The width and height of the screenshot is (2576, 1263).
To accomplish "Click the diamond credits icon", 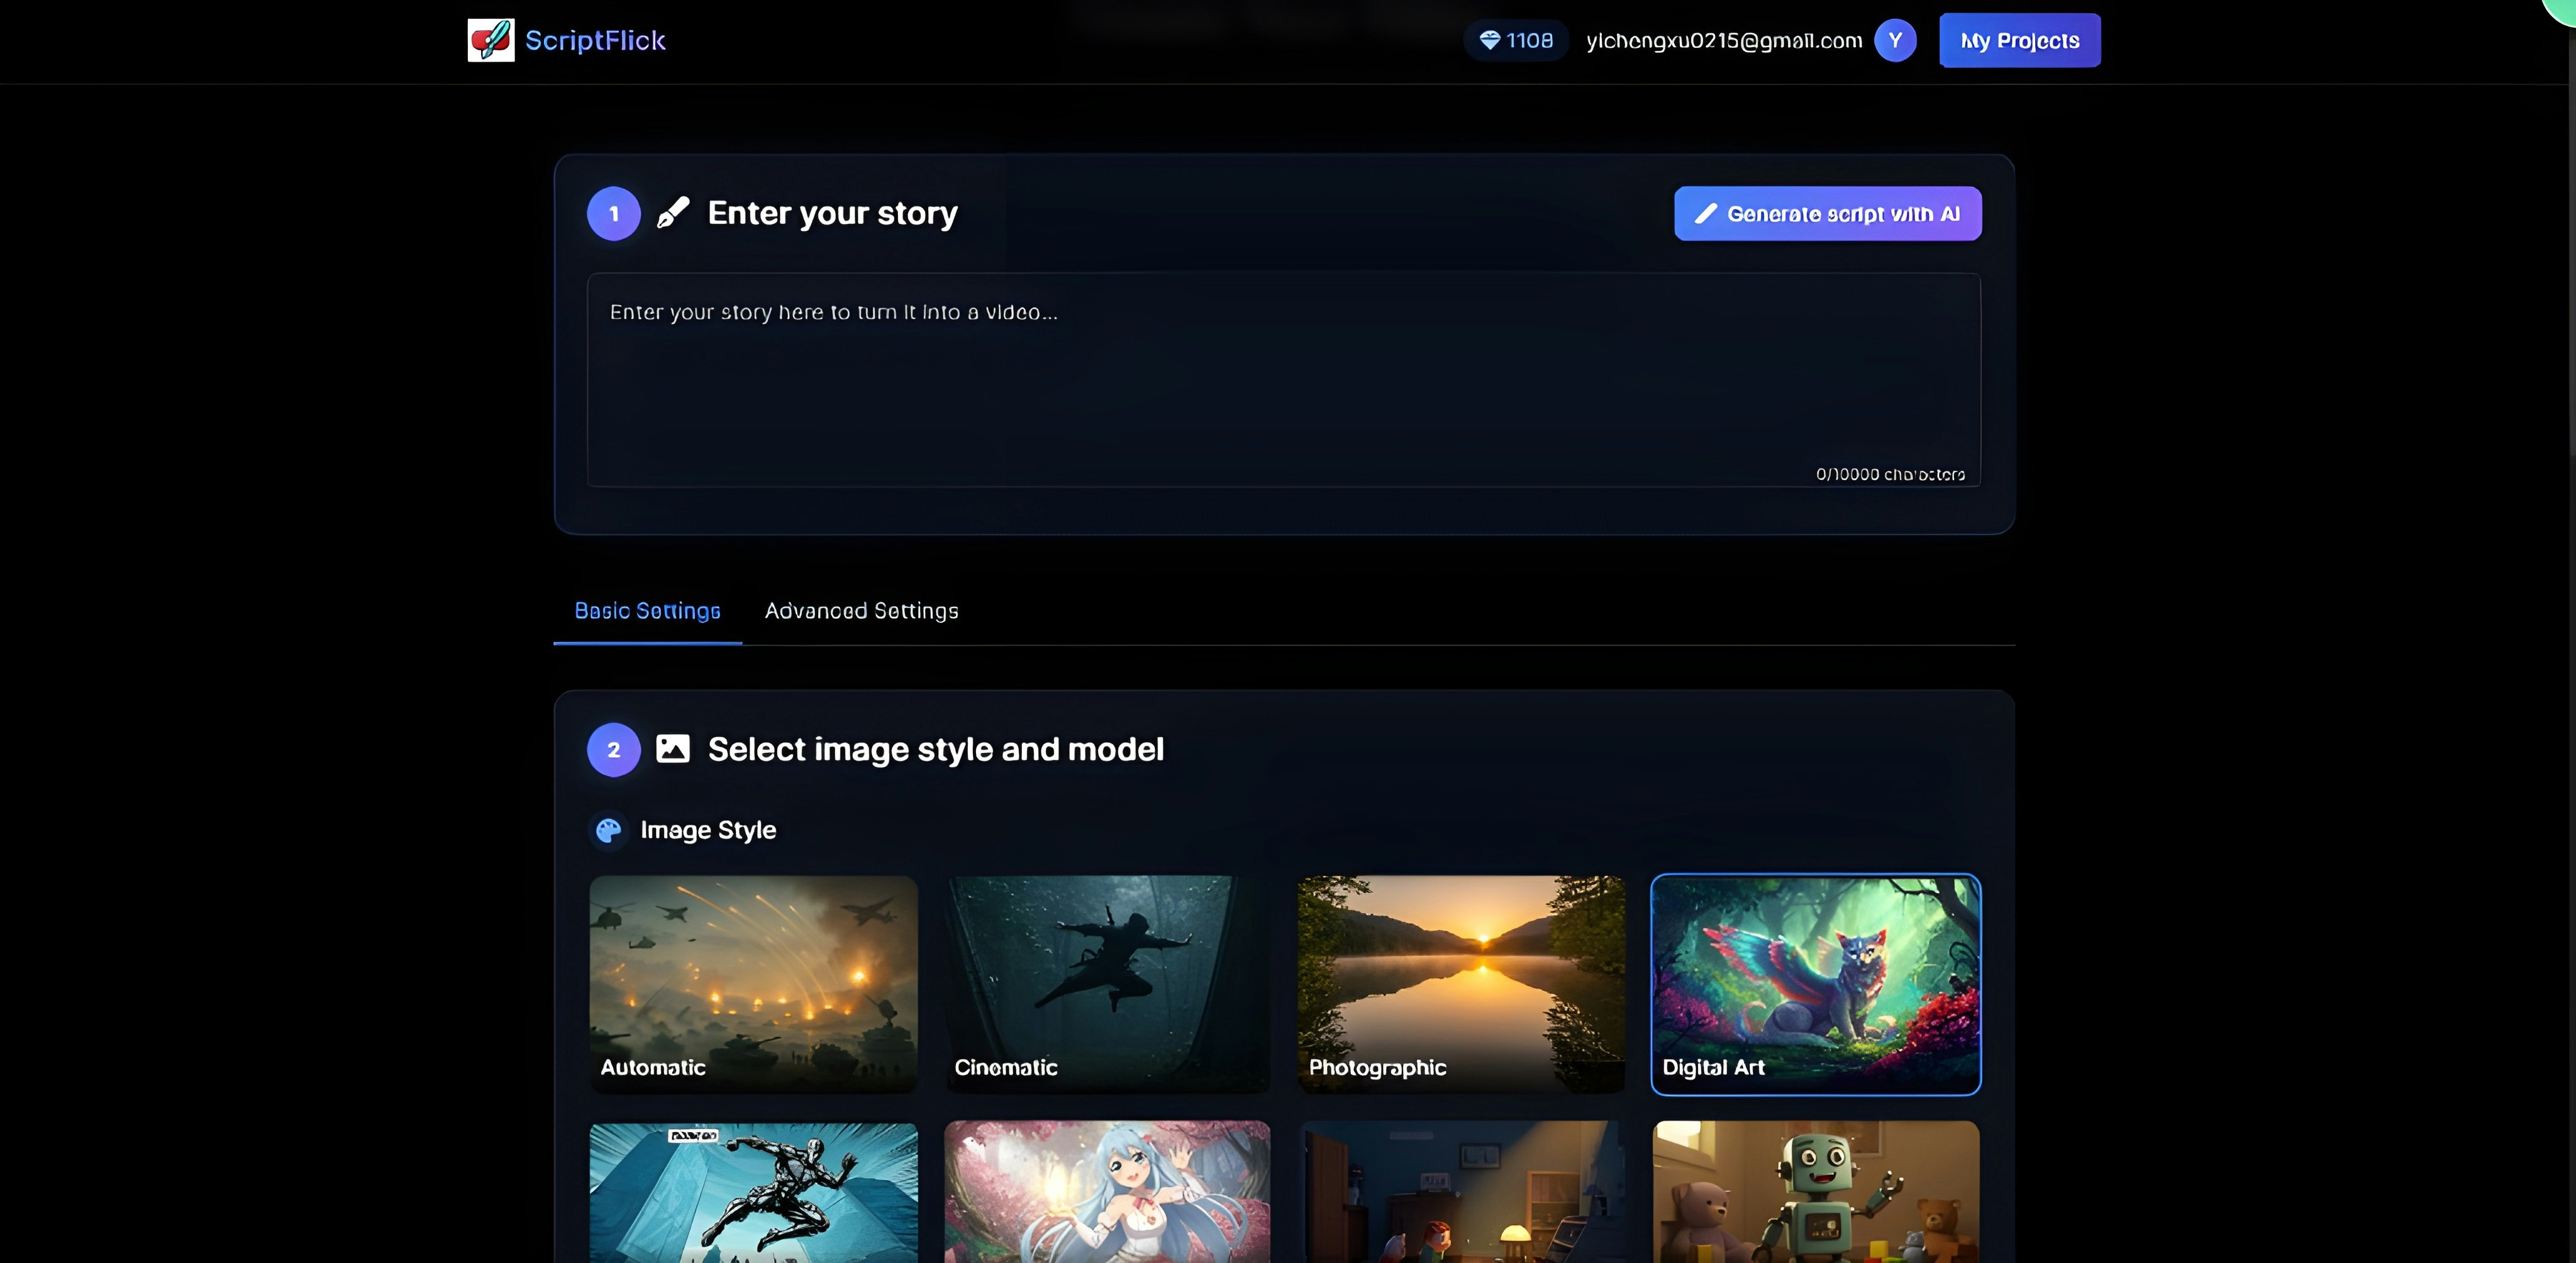I will pyautogui.click(x=1489, y=40).
